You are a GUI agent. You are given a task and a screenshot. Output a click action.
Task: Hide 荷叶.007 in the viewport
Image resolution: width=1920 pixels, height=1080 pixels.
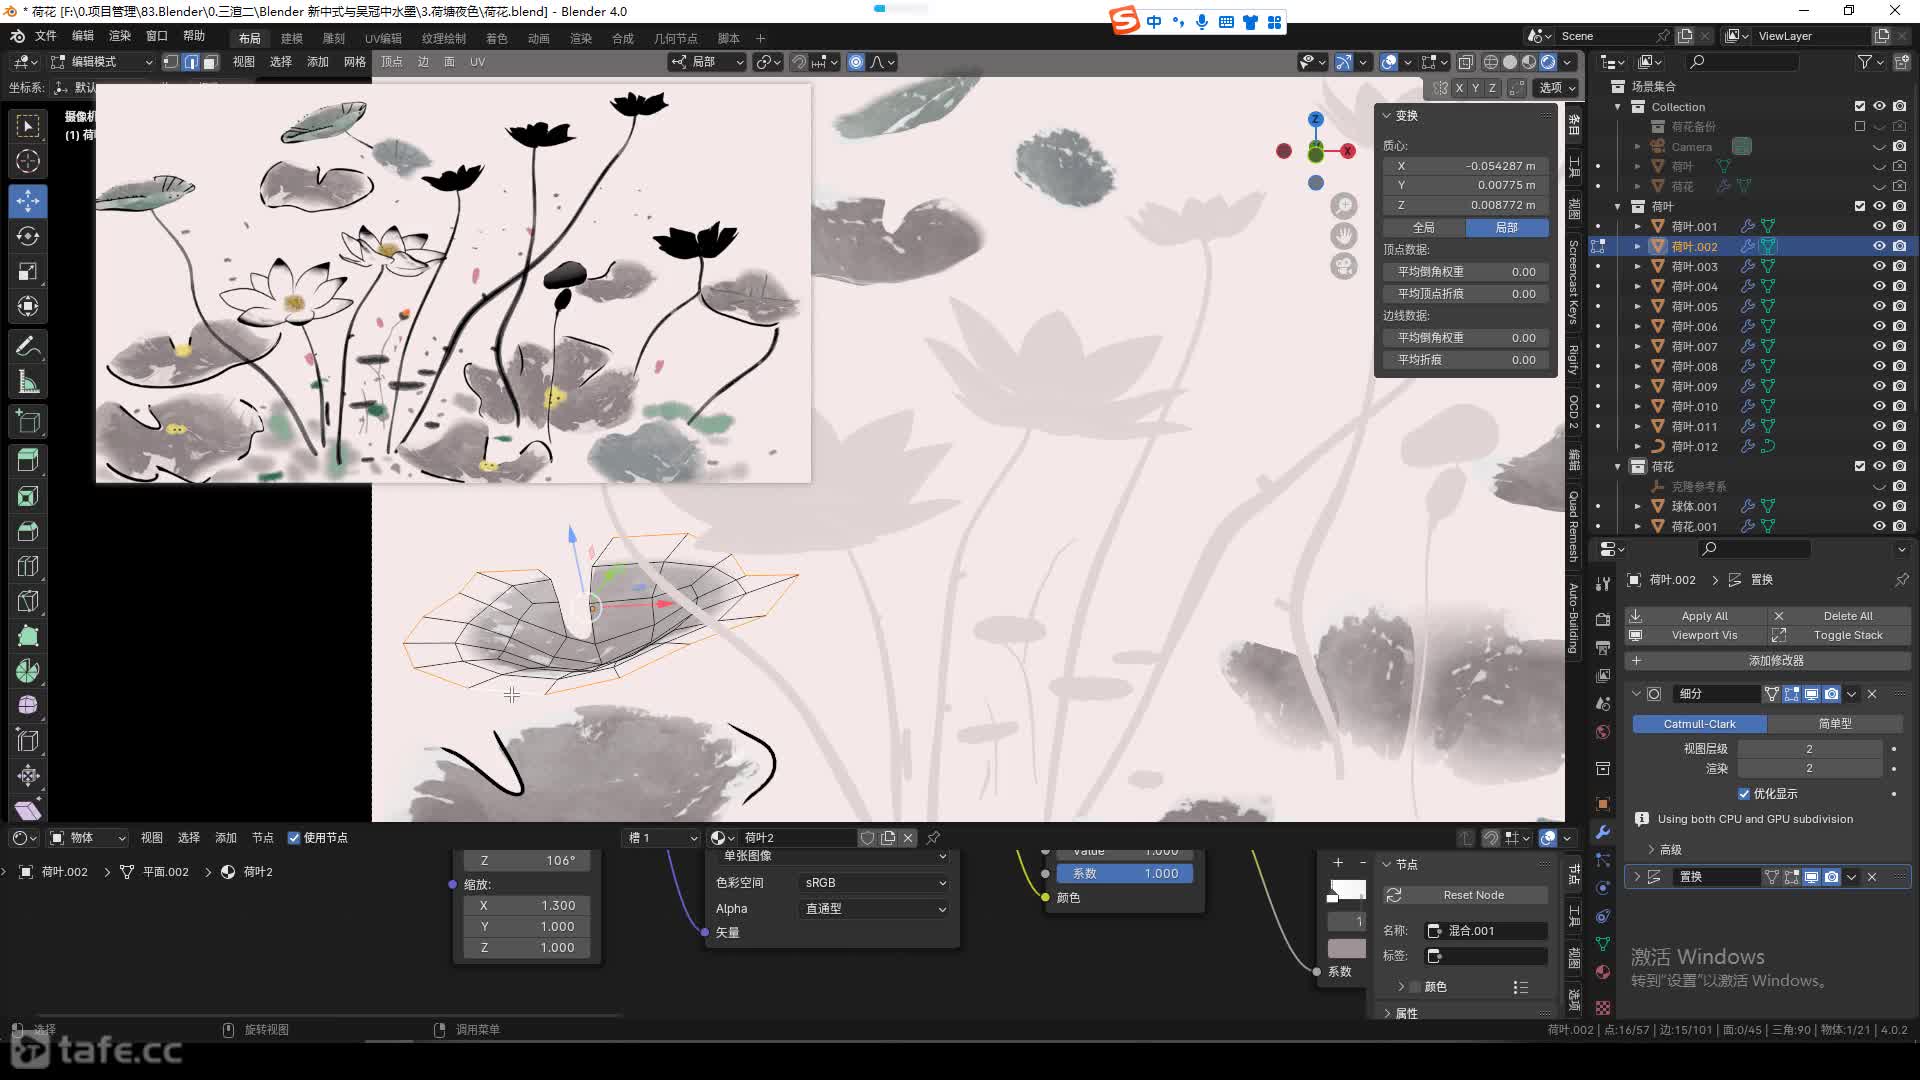coord(1879,346)
